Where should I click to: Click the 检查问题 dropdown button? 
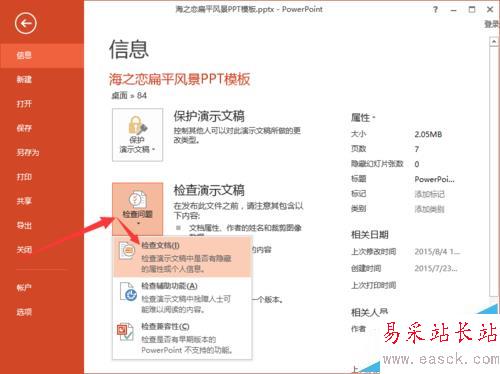tap(138, 209)
